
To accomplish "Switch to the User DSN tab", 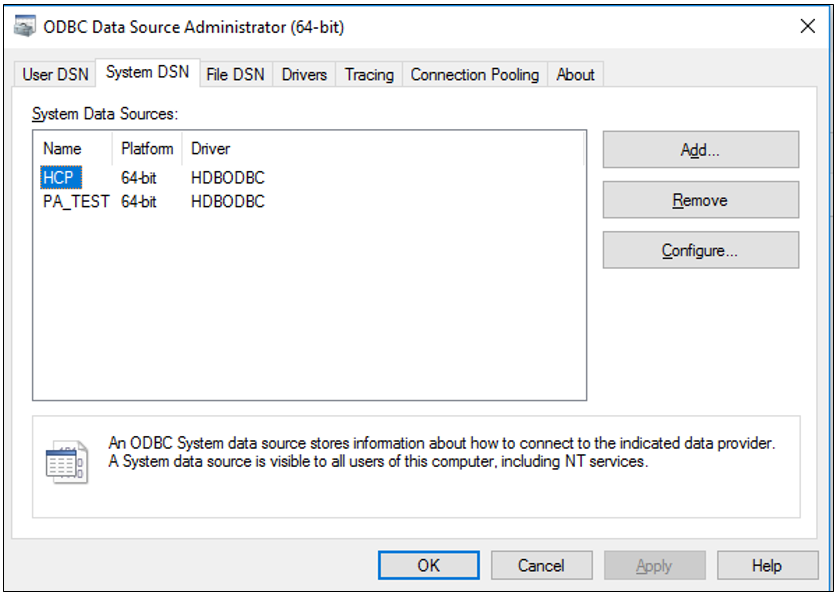I will 55,74.
